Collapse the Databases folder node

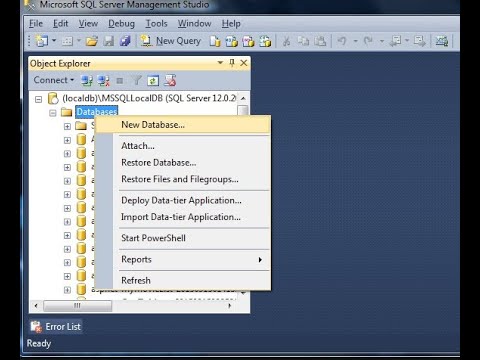click(53, 113)
